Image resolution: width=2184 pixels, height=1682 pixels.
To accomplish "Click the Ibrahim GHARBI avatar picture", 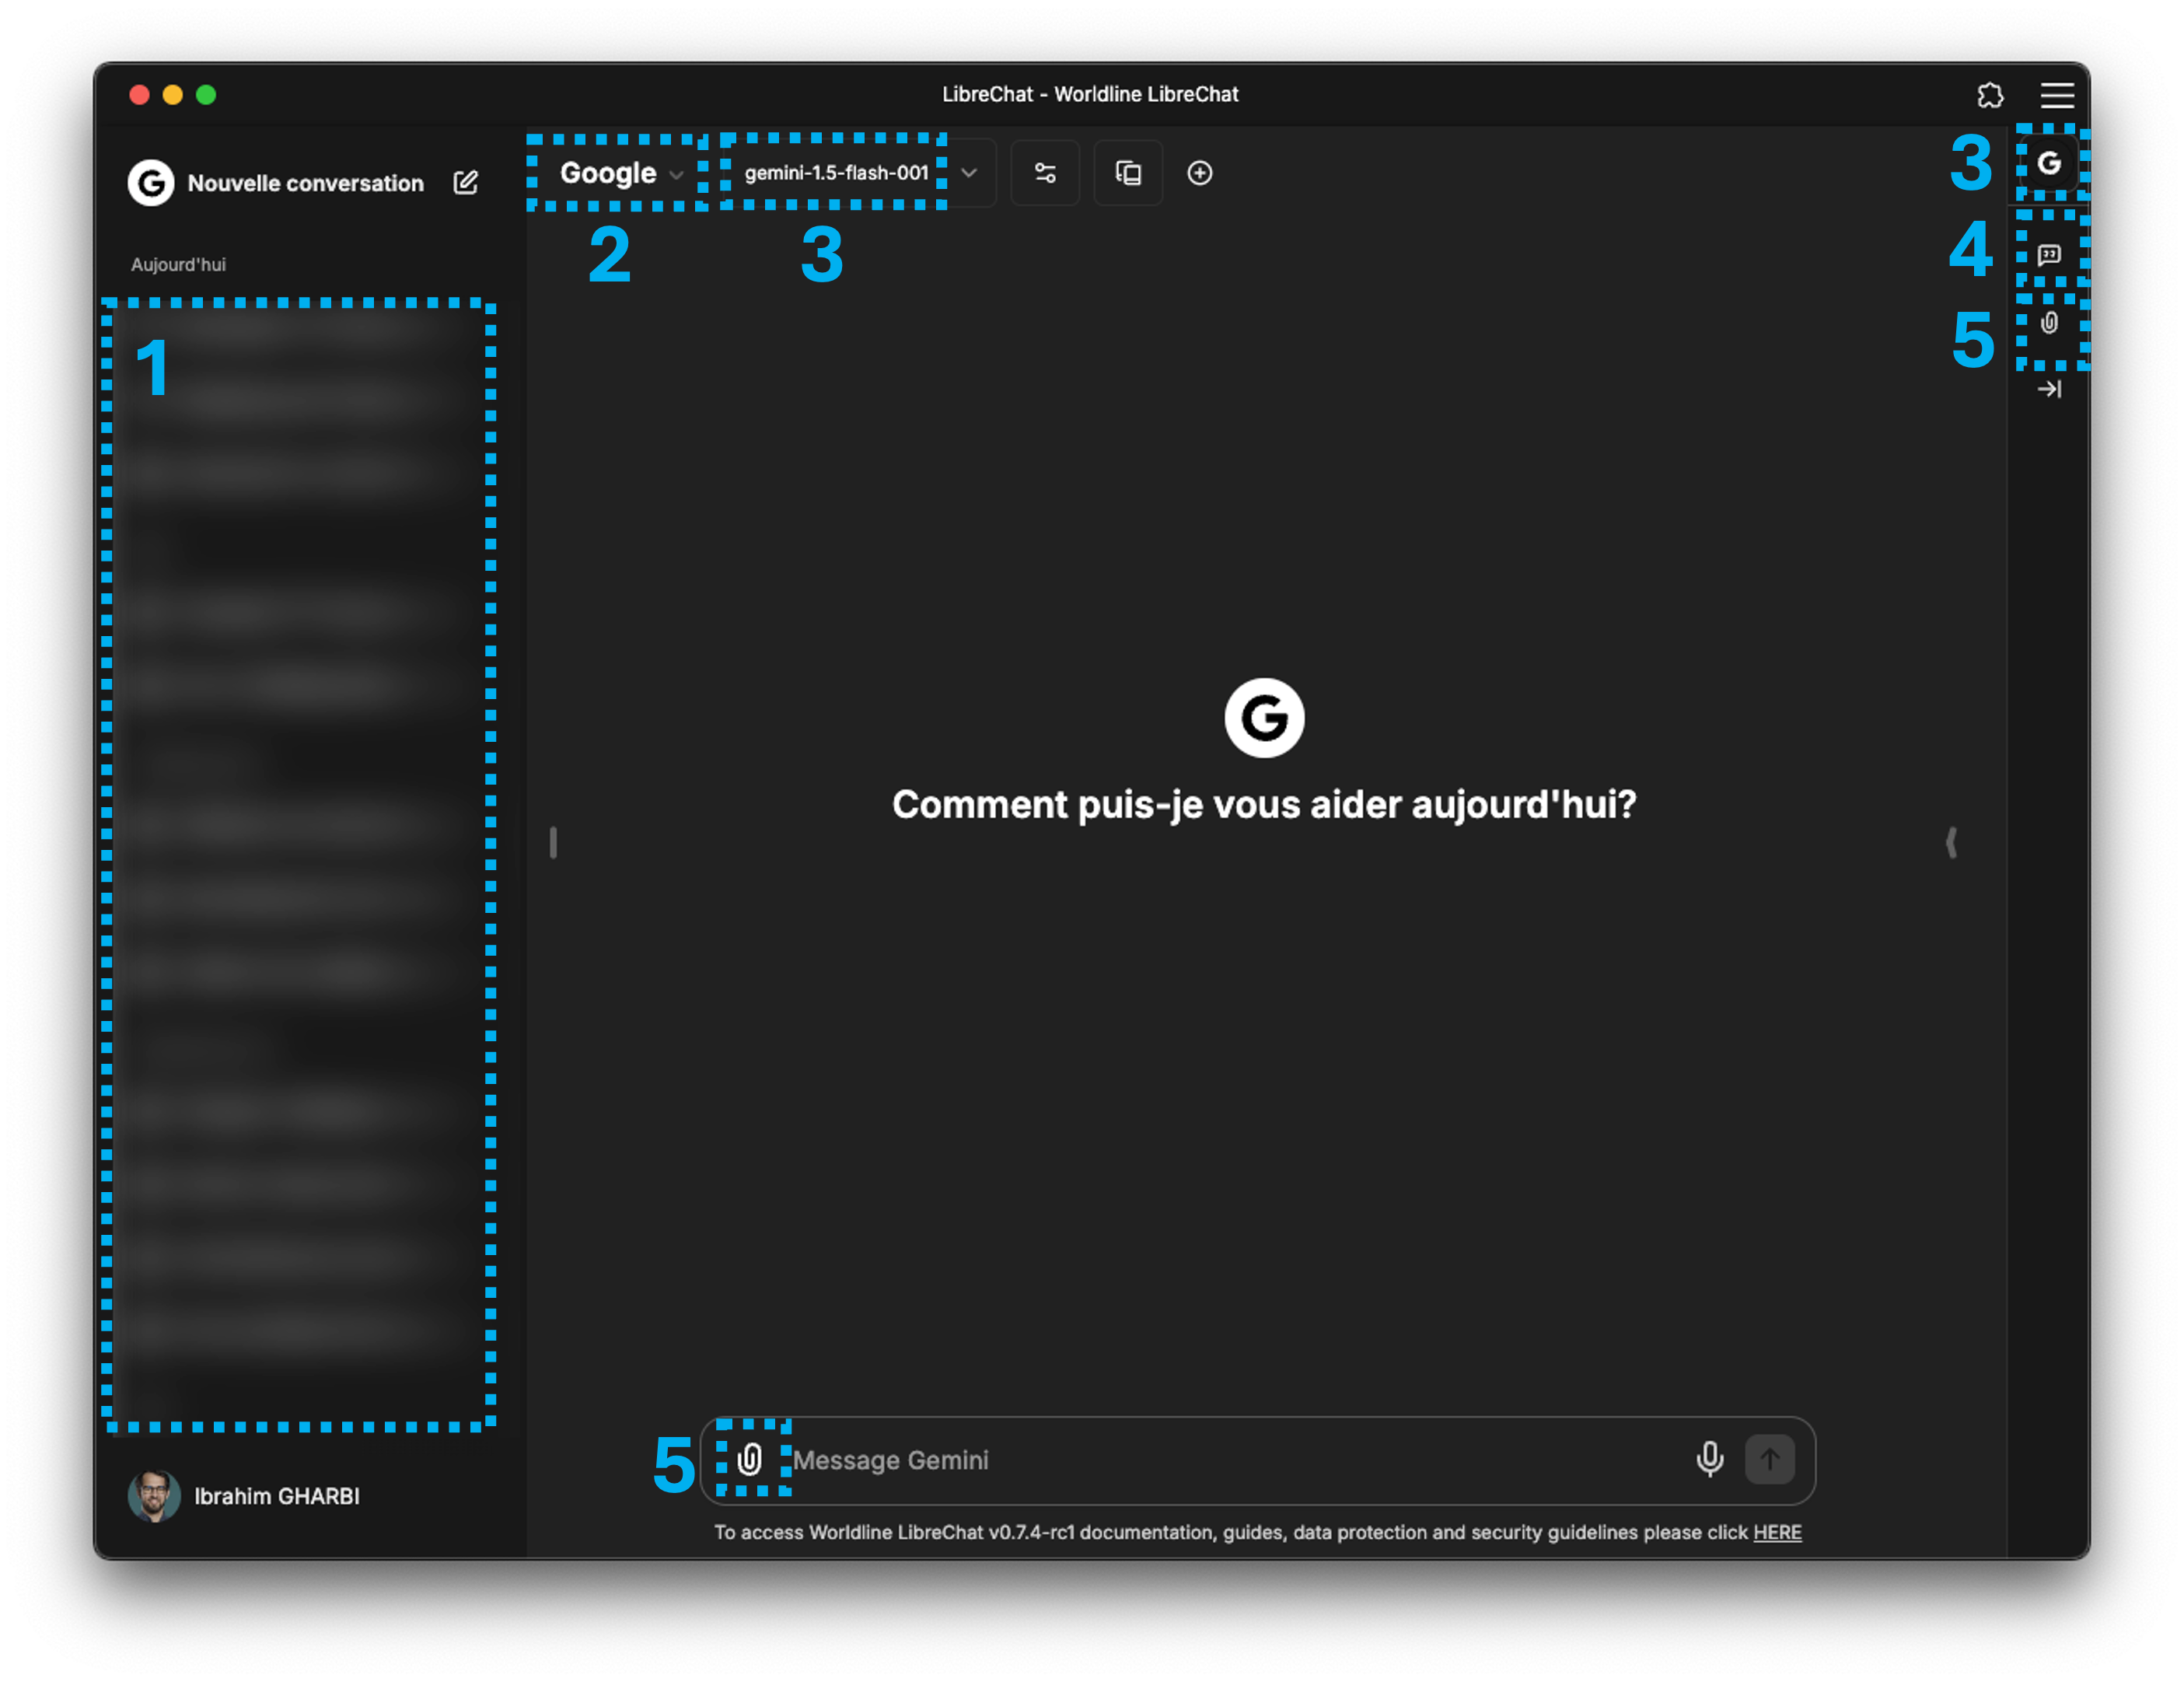I will (154, 1496).
